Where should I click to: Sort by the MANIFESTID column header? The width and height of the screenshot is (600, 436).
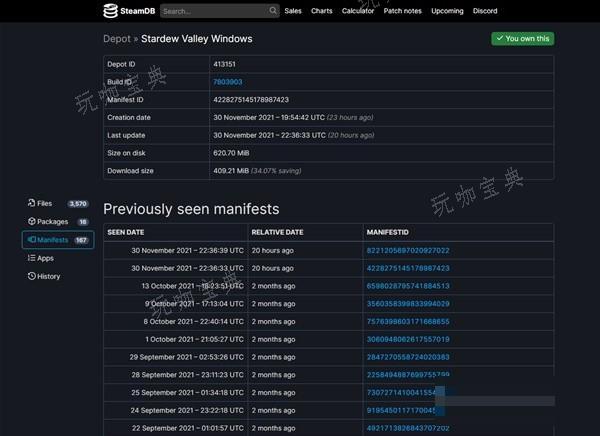tap(387, 232)
